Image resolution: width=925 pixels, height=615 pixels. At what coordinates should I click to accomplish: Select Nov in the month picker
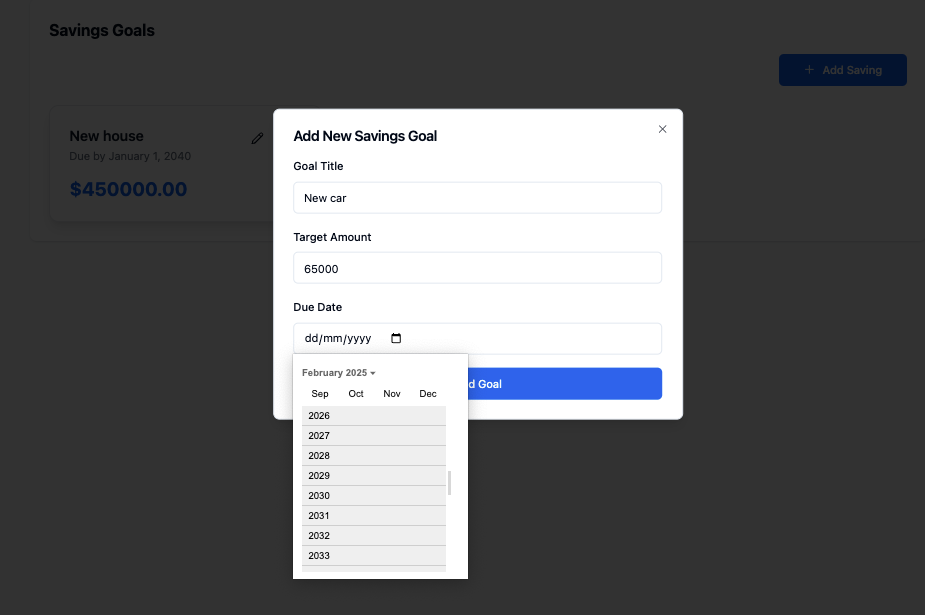click(391, 394)
